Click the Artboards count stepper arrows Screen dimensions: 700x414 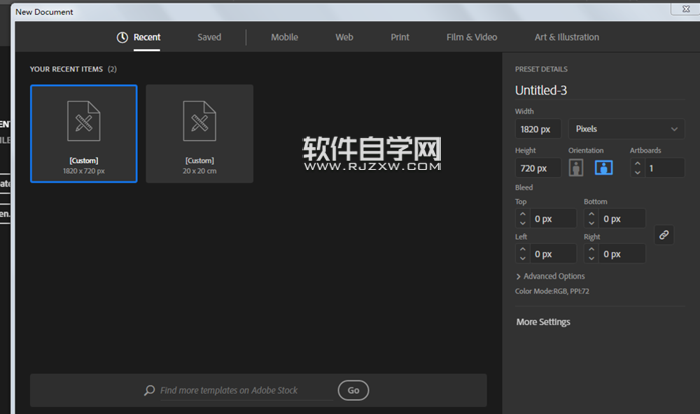click(x=637, y=168)
